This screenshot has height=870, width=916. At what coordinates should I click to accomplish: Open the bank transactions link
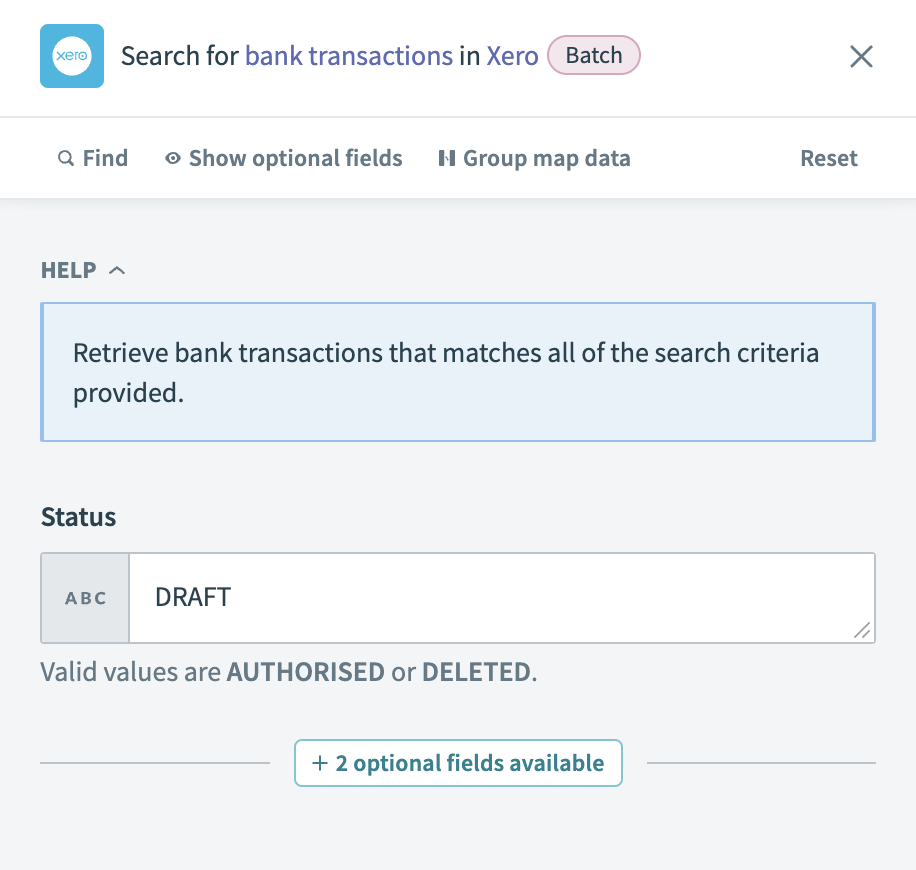pyautogui.click(x=350, y=57)
